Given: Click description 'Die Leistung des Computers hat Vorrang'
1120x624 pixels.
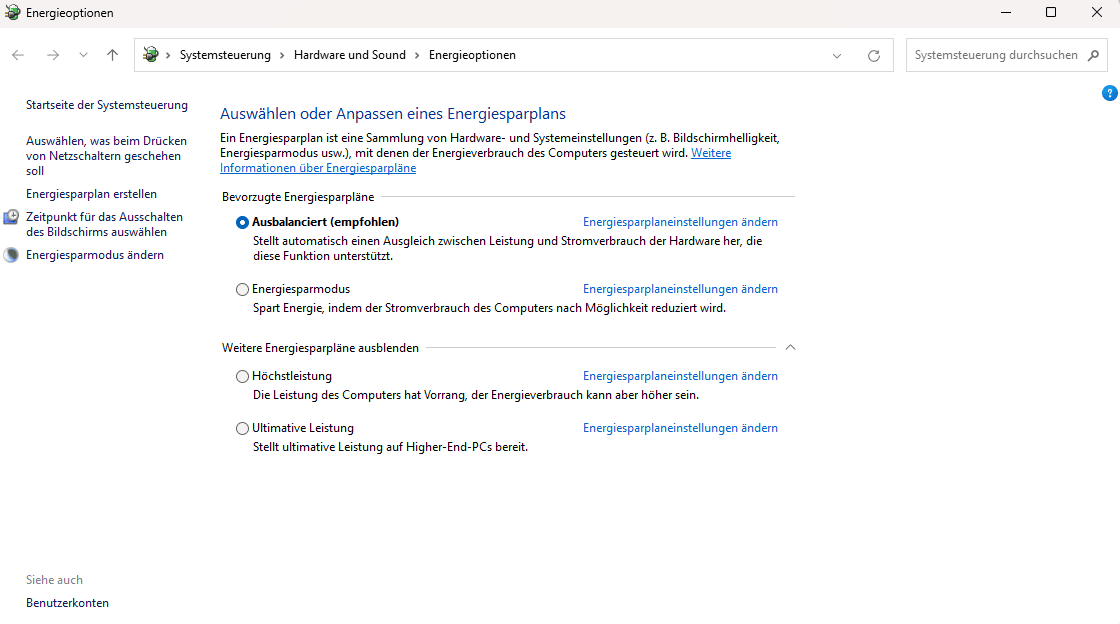Looking at the screenshot, I should click(476, 395).
